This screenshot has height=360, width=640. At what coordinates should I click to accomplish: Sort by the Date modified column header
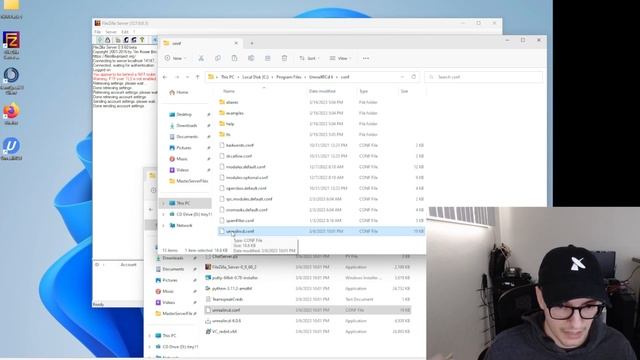322,91
